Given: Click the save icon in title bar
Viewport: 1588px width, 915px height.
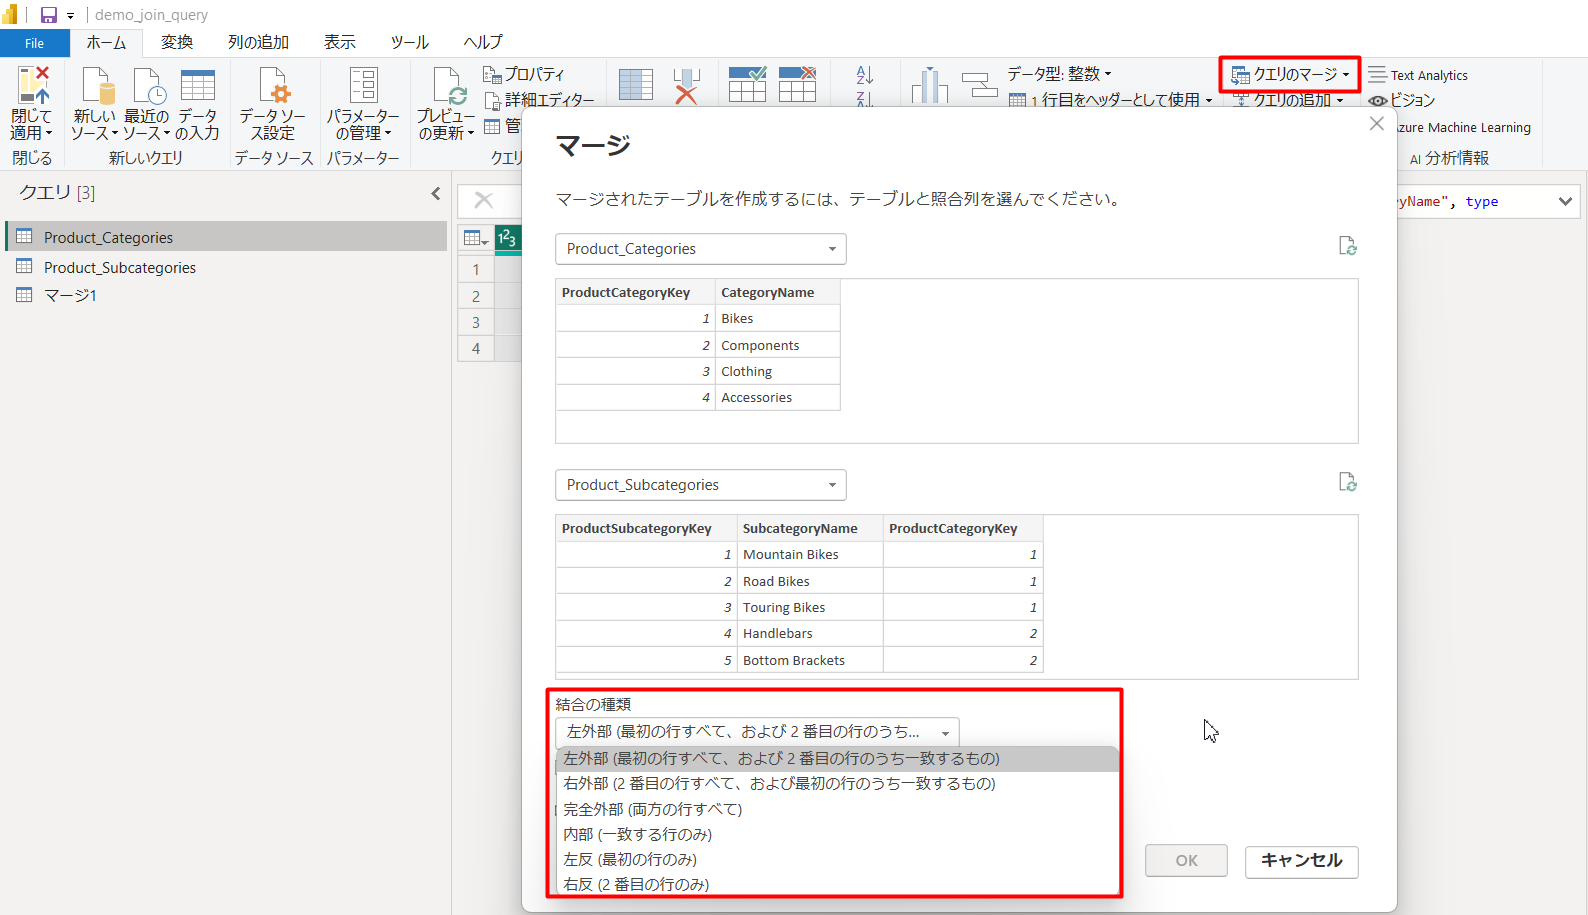Looking at the screenshot, I should click(48, 15).
